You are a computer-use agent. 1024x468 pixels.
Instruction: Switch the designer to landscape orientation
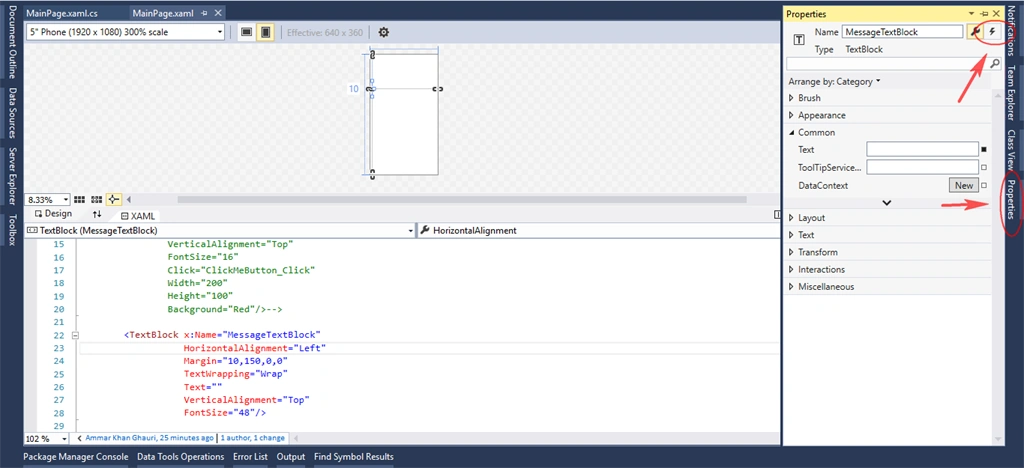[246, 32]
